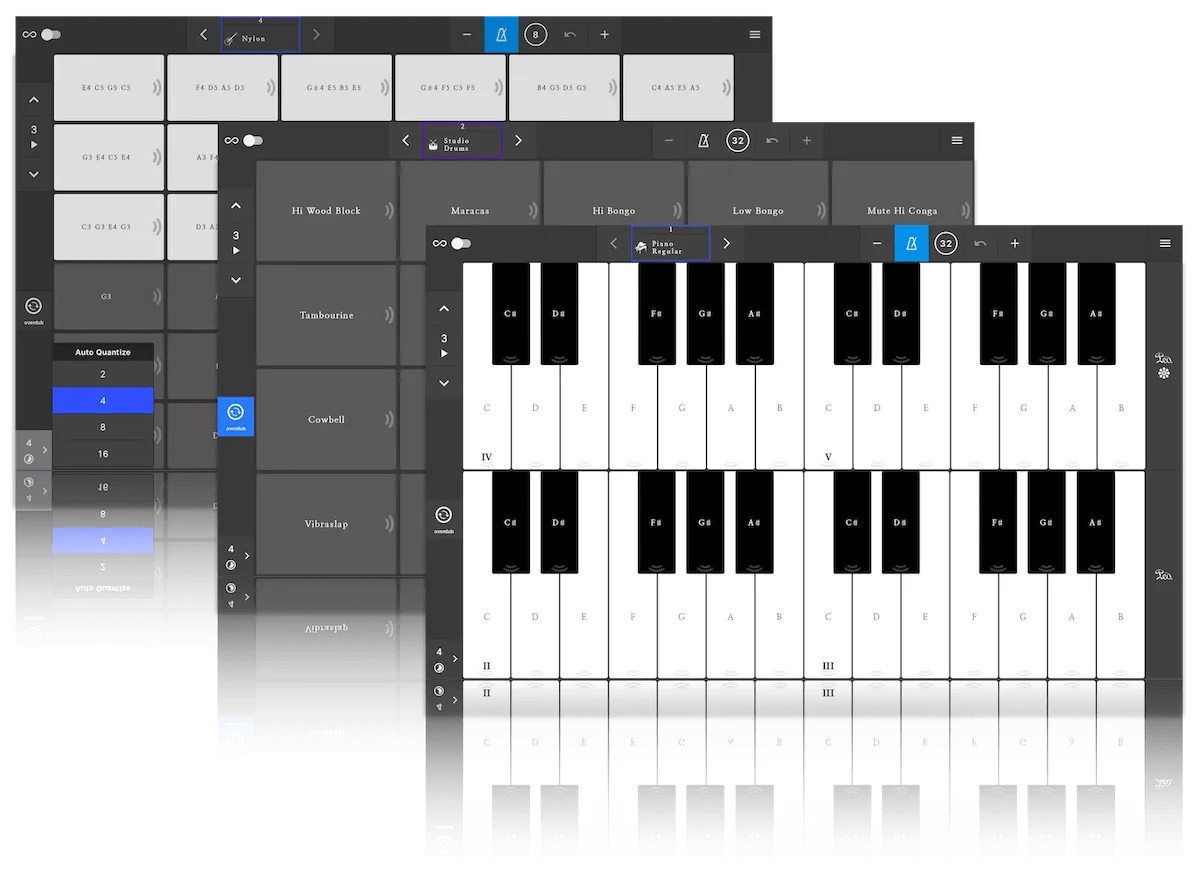Screen dimensions: 1200x896
Task: Enable the metronome in the Studio Drums window
Action: (703, 141)
